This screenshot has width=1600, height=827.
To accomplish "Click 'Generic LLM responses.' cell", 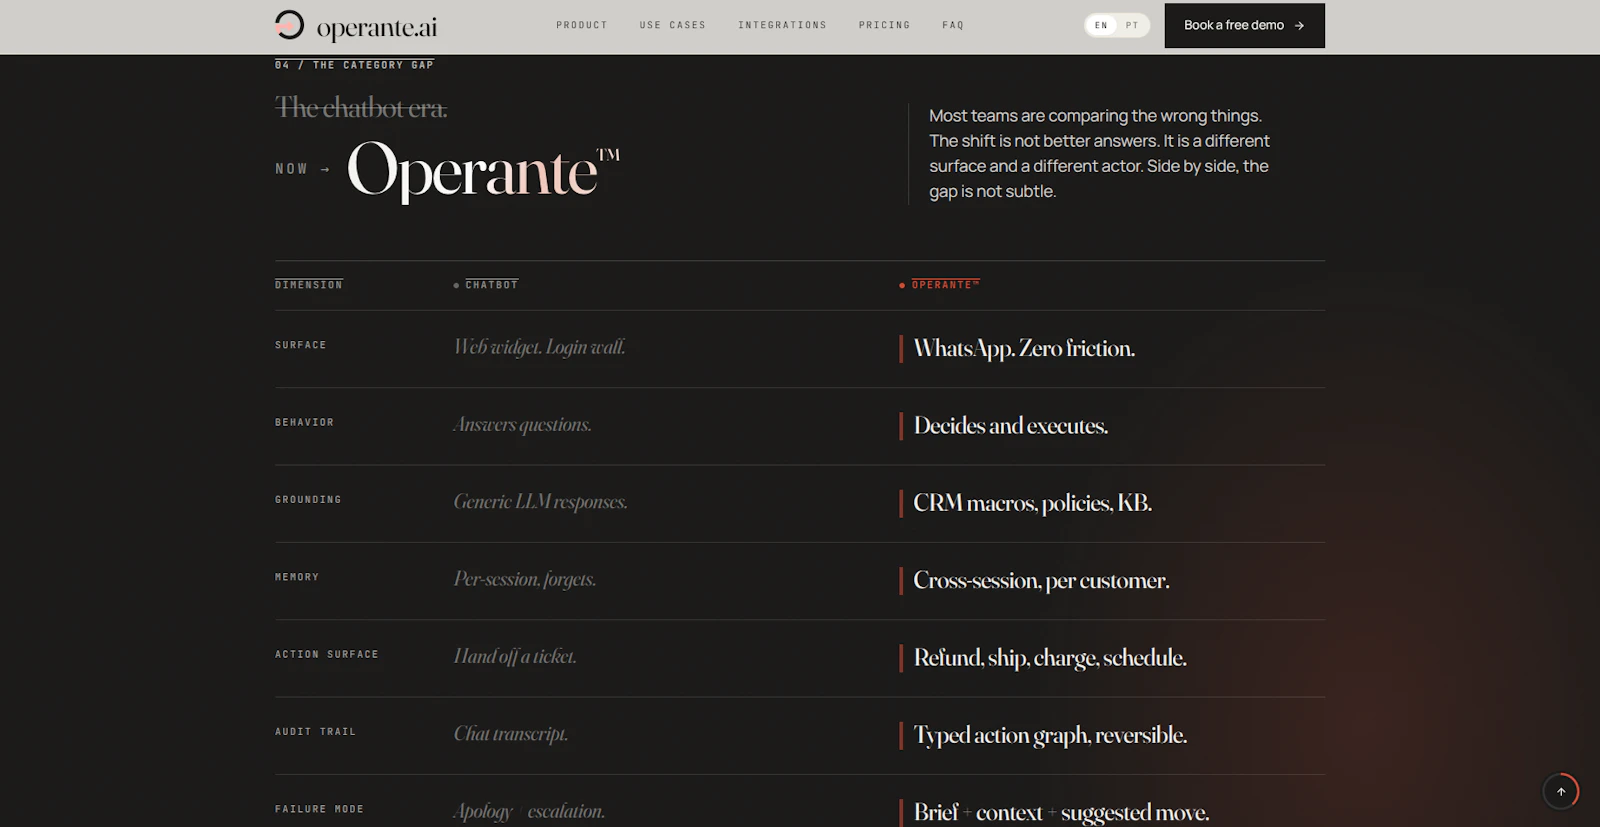I will pyautogui.click(x=541, y=502).
